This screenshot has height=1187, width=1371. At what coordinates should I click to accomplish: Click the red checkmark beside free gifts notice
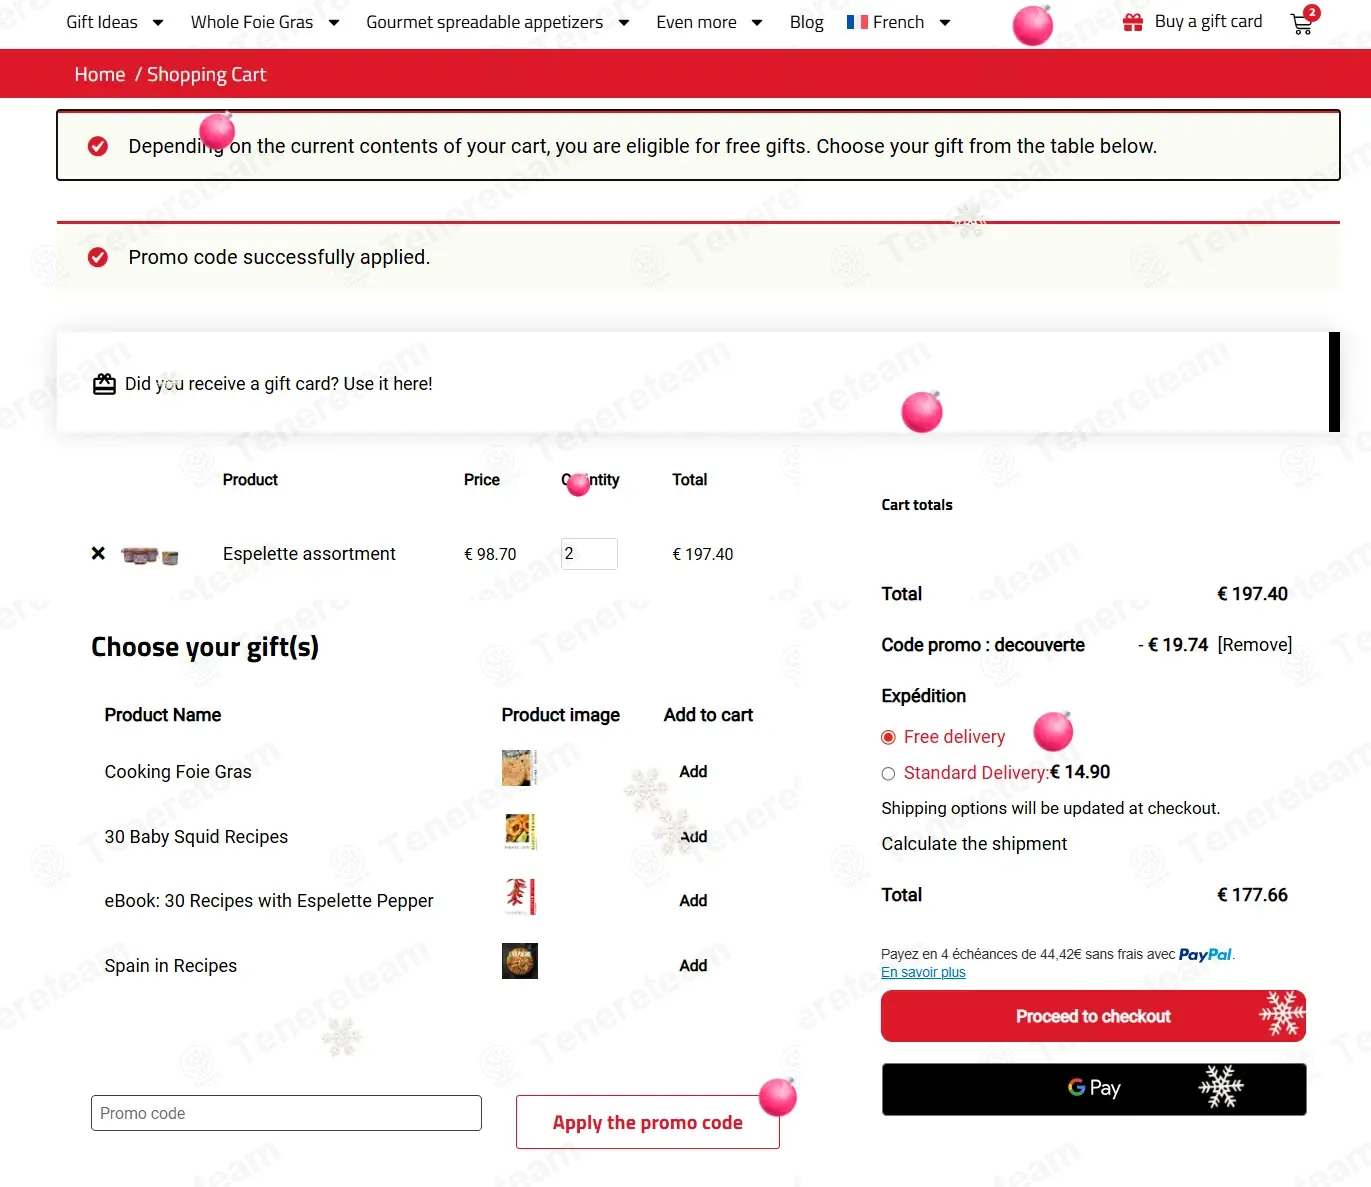(98, 146)
